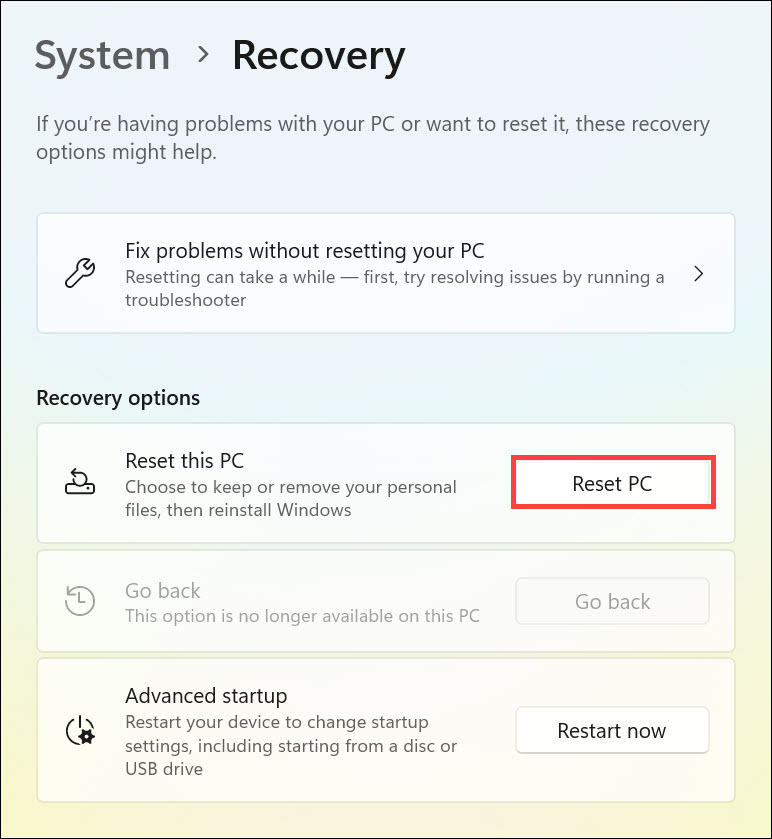This screenshot has width=772, height=839.
Task: Click the startup settings description text
Action: pyautogui.click(x=291, y=745)
